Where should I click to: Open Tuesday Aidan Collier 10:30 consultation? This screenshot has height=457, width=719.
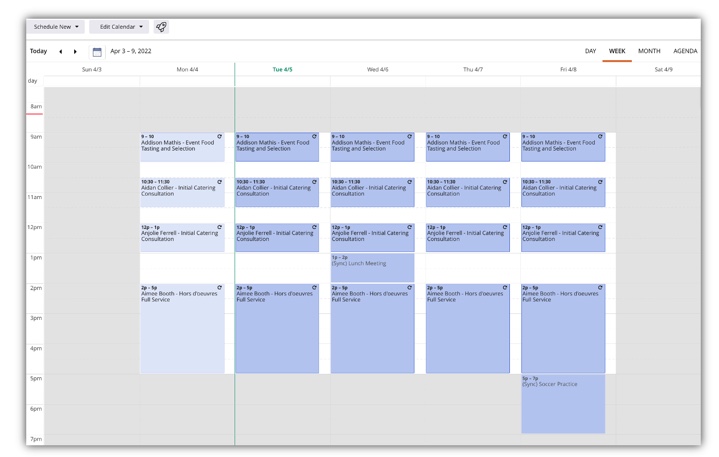[x=277, y=193]
